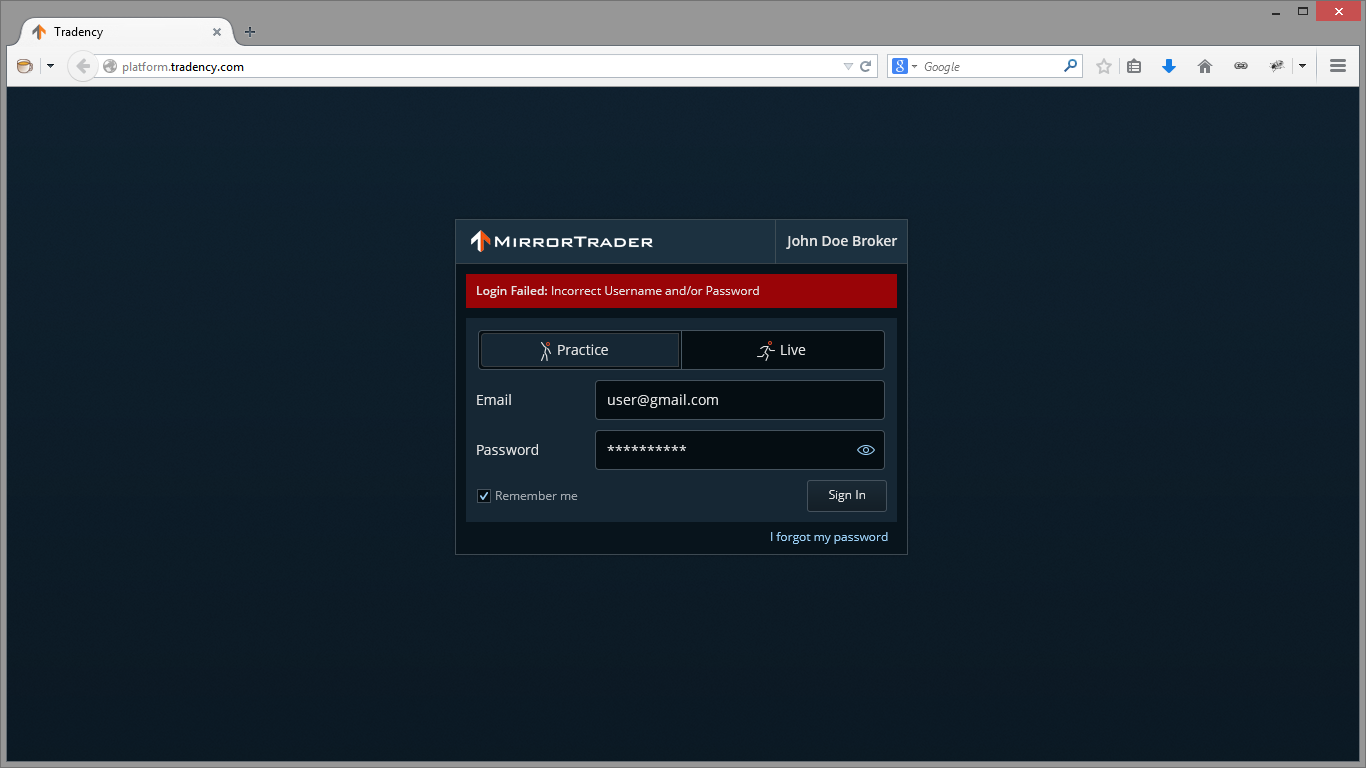The image size is (1366, 768).
Task: Click the browser back arrow button
Action: click(83, 66)
